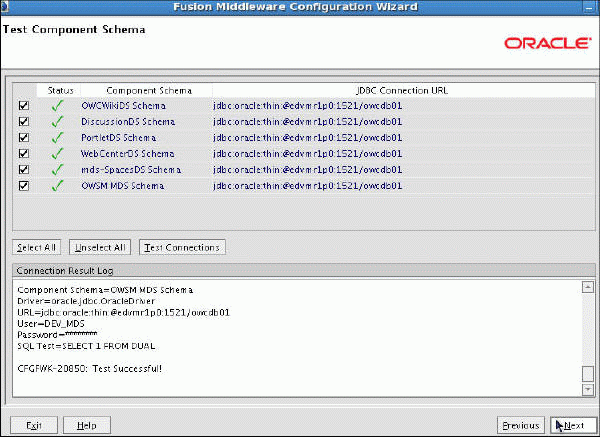600x437 pixels.
Task: Click the Component Schema column header
Action: (x=148, y=91)
